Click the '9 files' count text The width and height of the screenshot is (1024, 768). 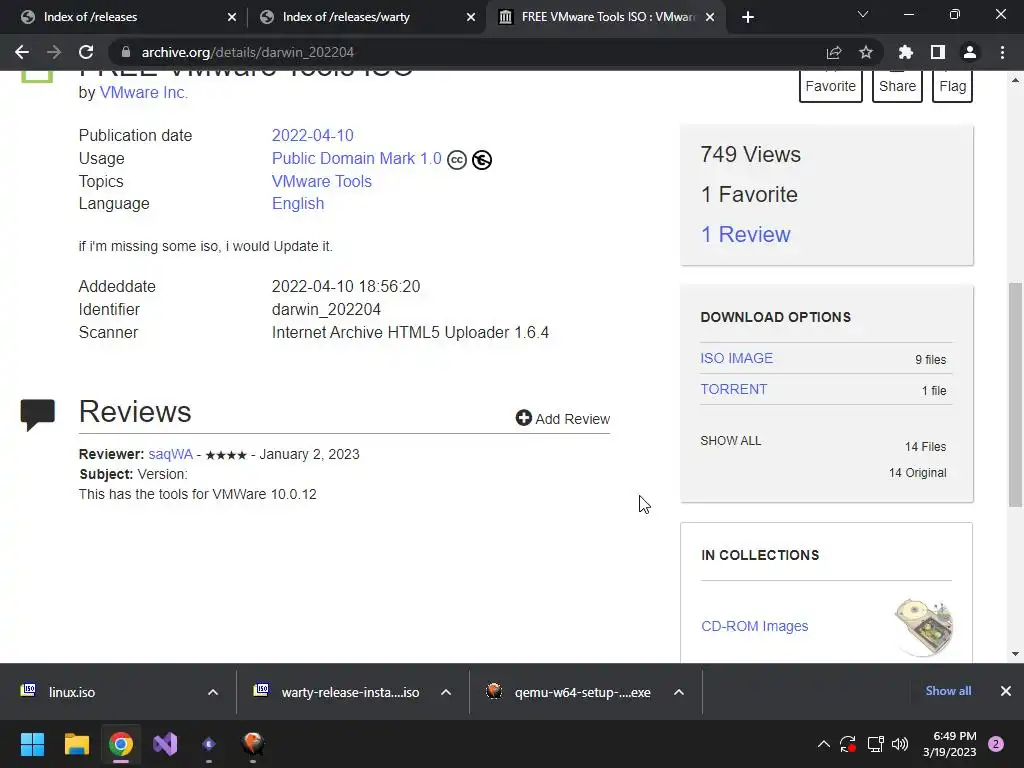tap(931, 360)
